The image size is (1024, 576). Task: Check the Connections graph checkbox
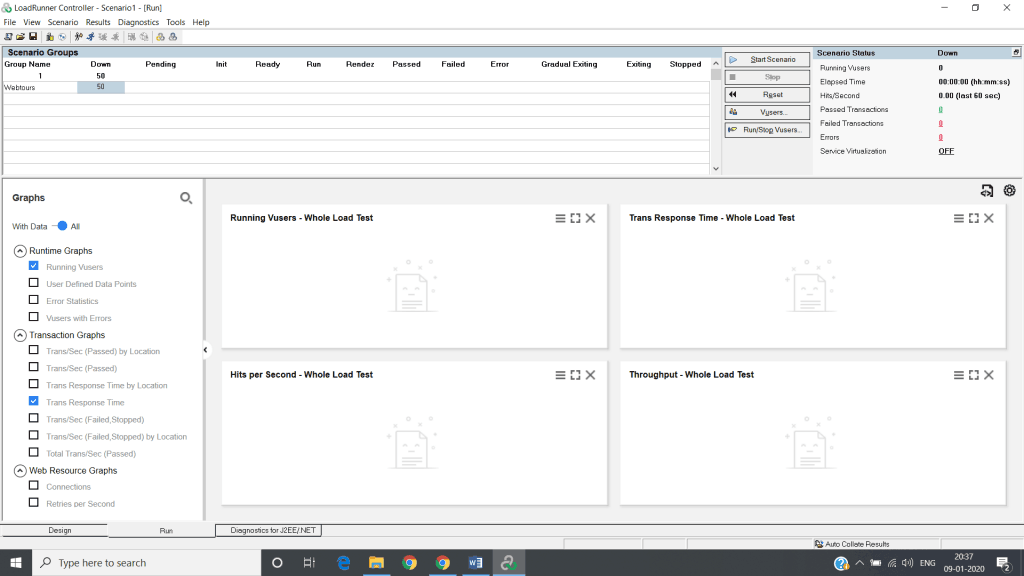point(34,486)
